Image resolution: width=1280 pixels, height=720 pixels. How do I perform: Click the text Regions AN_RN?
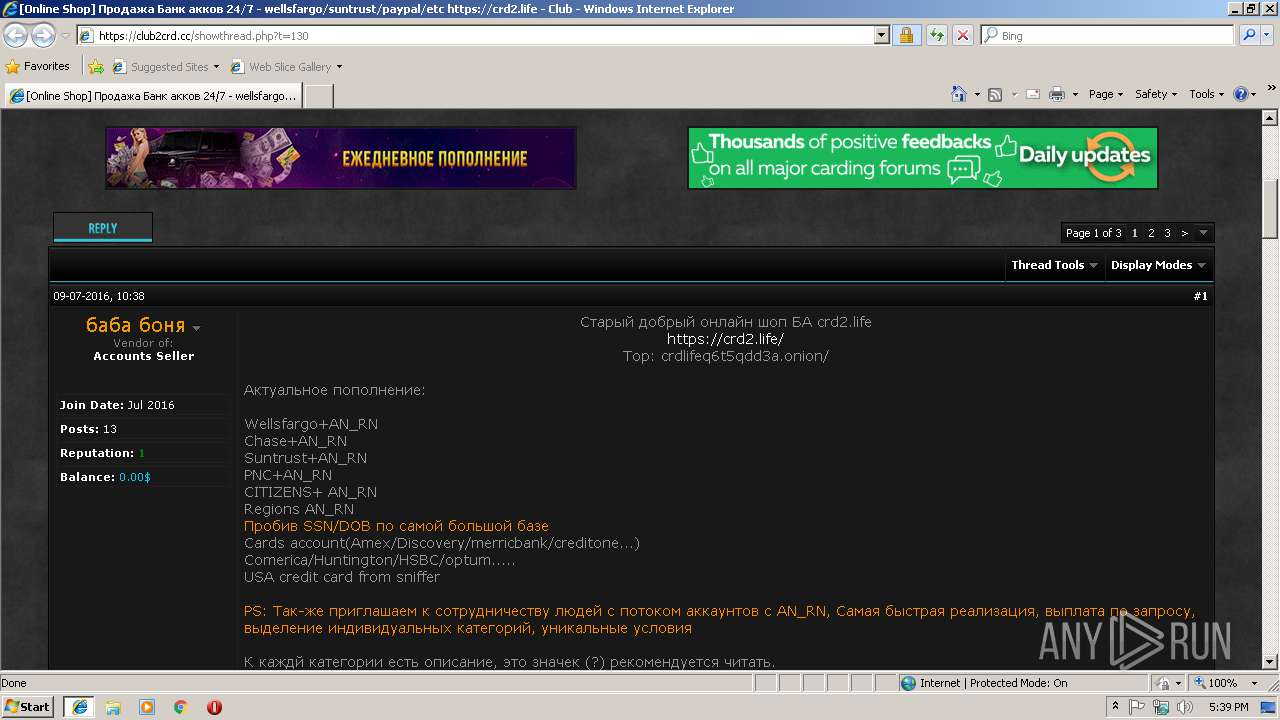[x=299, y=509]
